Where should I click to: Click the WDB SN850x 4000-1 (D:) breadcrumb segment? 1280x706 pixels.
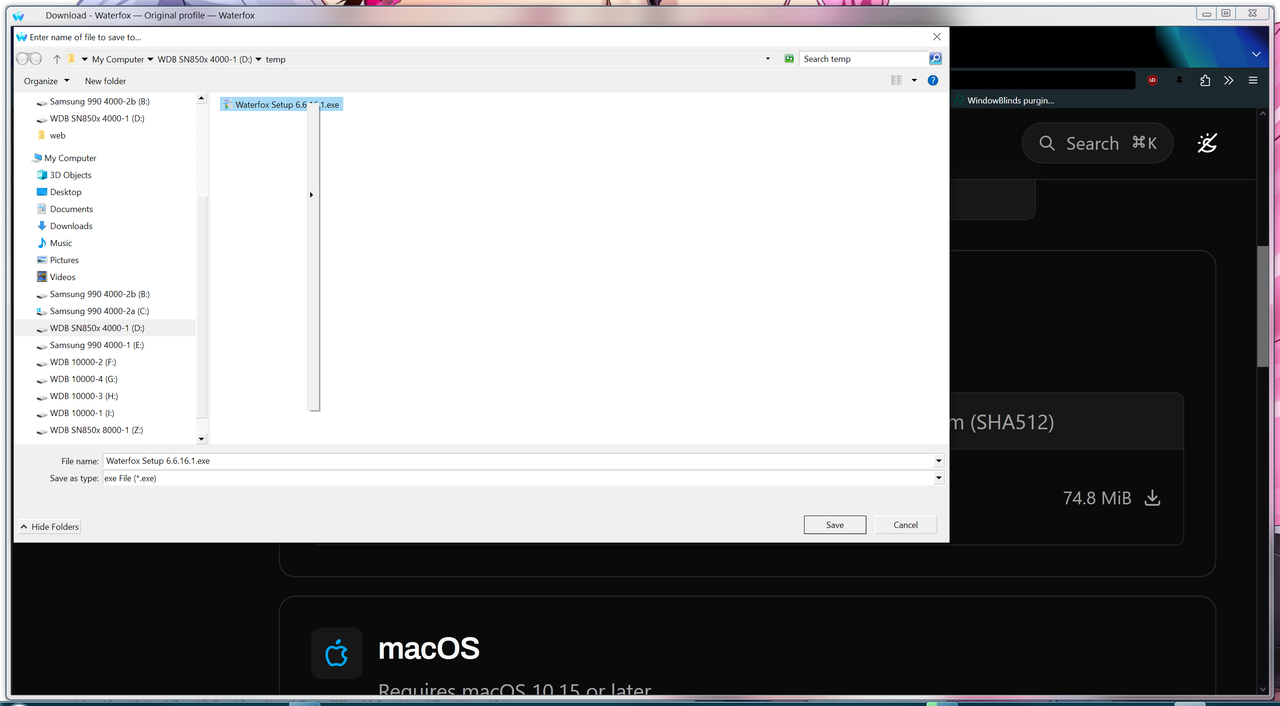click(205, 59)
